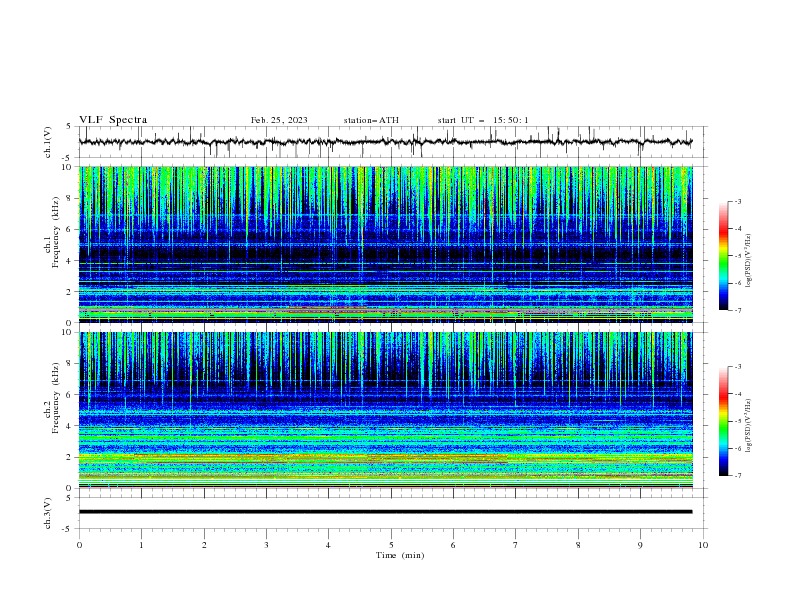
Task: Click the "-7" label on ch.1 color bar
Action: (x=738, y=311)
